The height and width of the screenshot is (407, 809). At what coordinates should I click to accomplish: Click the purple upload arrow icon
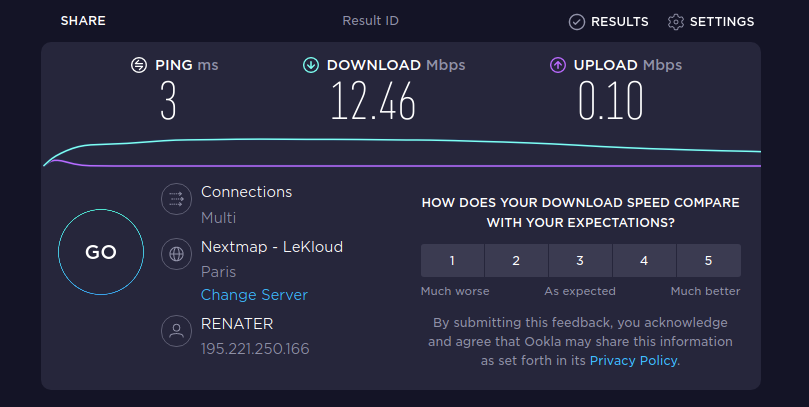[x=558, y=65]
